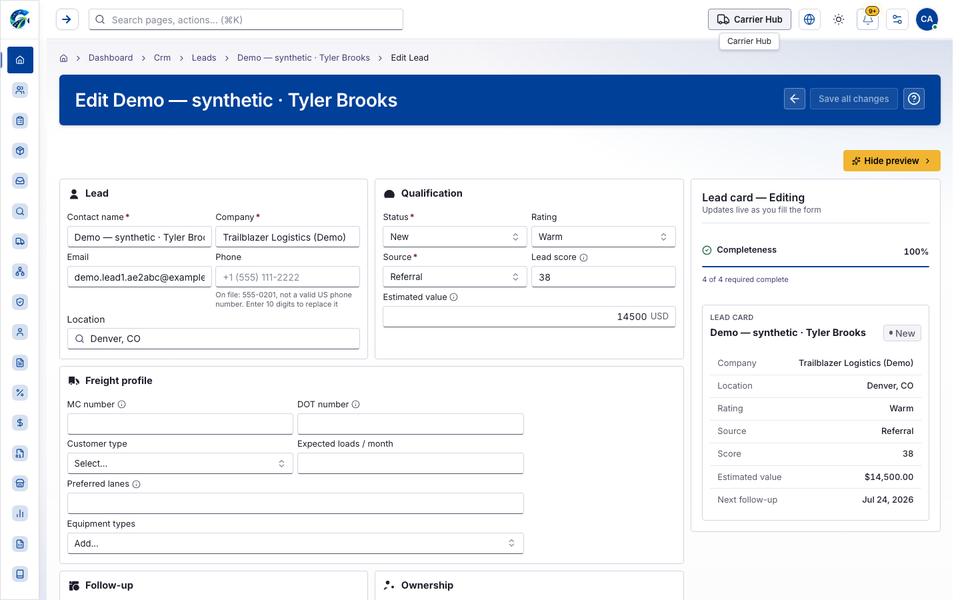Go to Crm in the breadcrumb
The image size is (960, 600).
pos(162,58)
